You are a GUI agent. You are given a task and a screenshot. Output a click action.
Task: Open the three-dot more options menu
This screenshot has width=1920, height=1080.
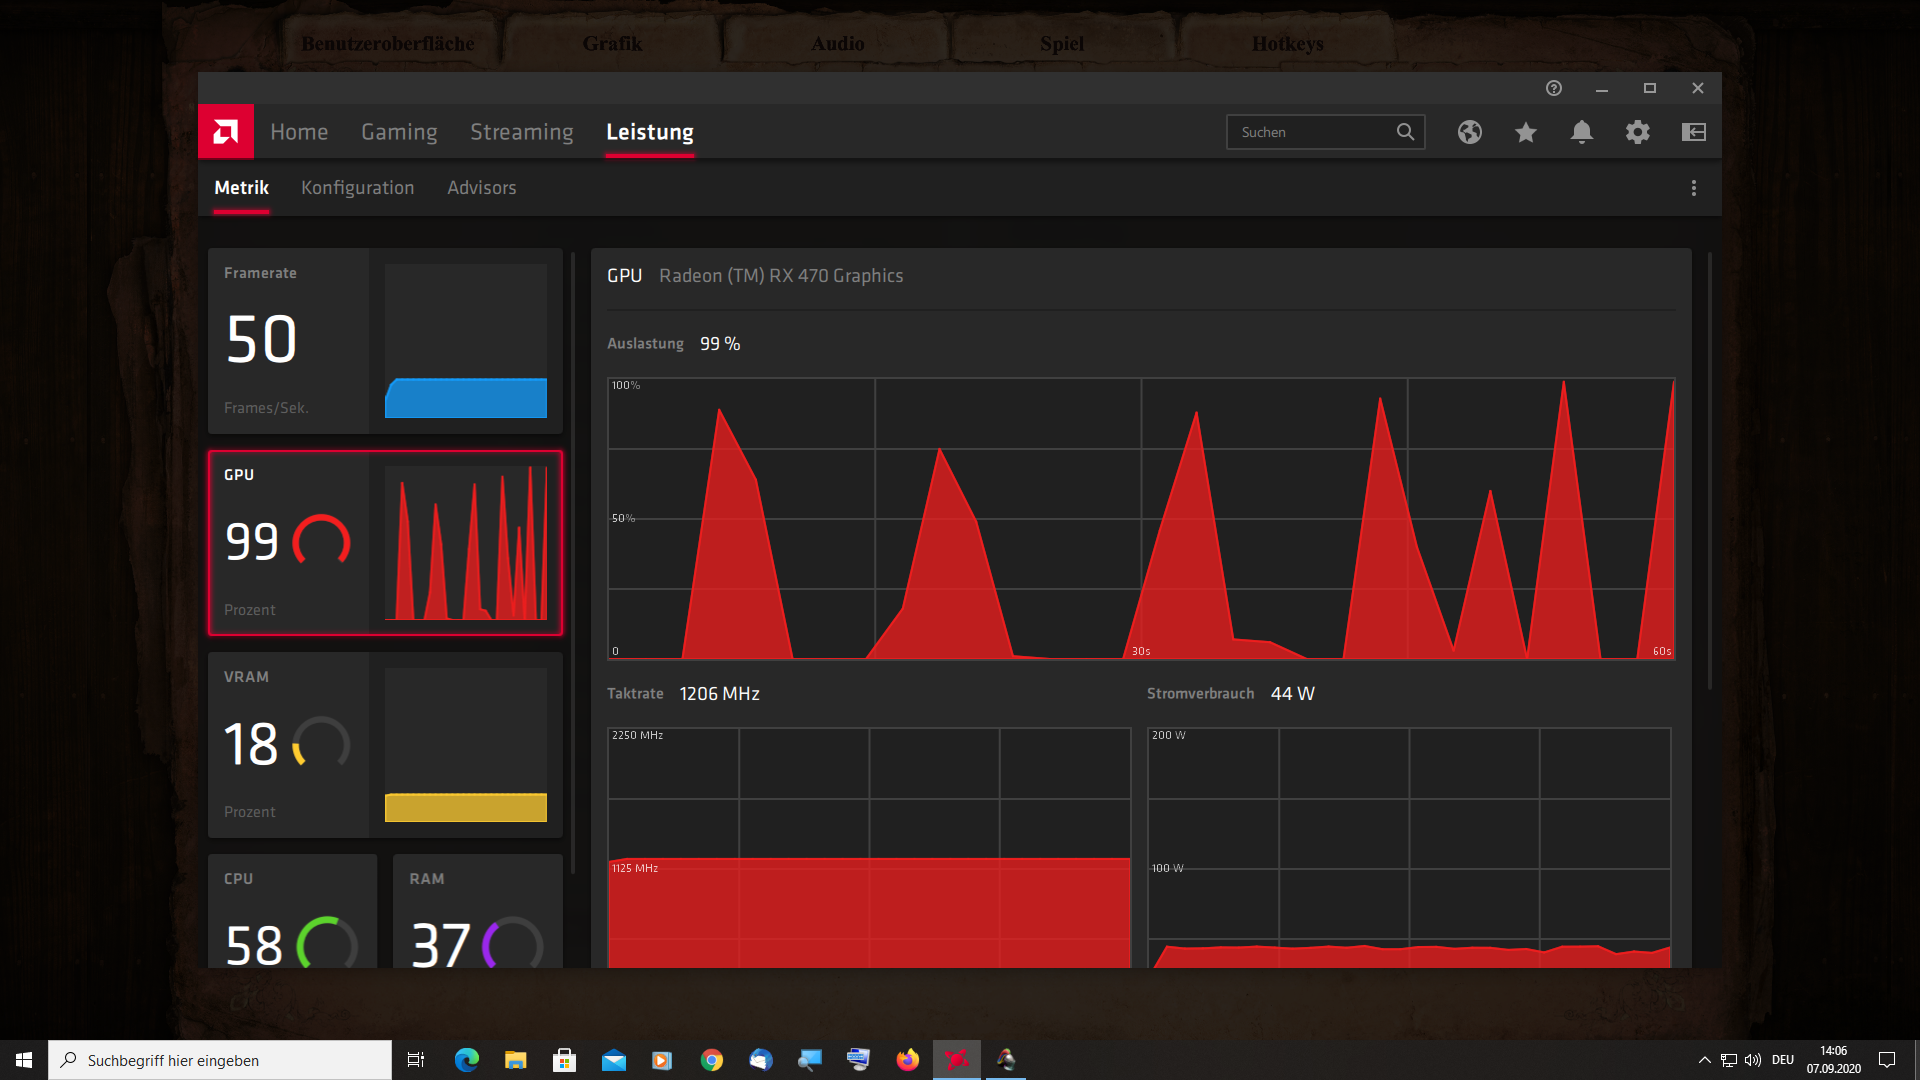(x=1693, y=188)
